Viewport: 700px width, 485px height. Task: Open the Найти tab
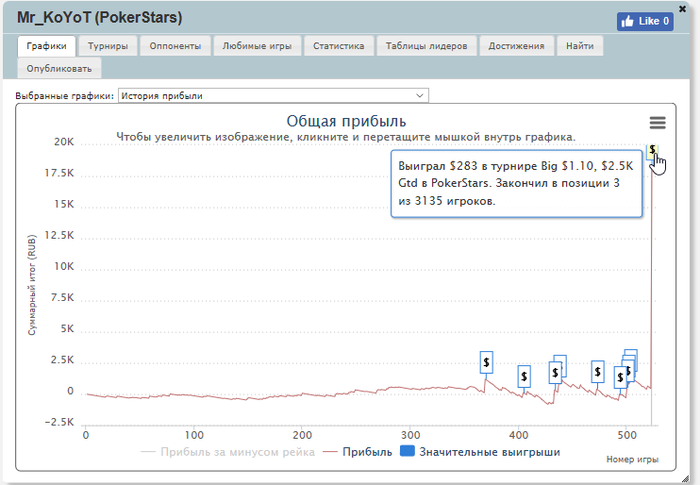[580, 46]
